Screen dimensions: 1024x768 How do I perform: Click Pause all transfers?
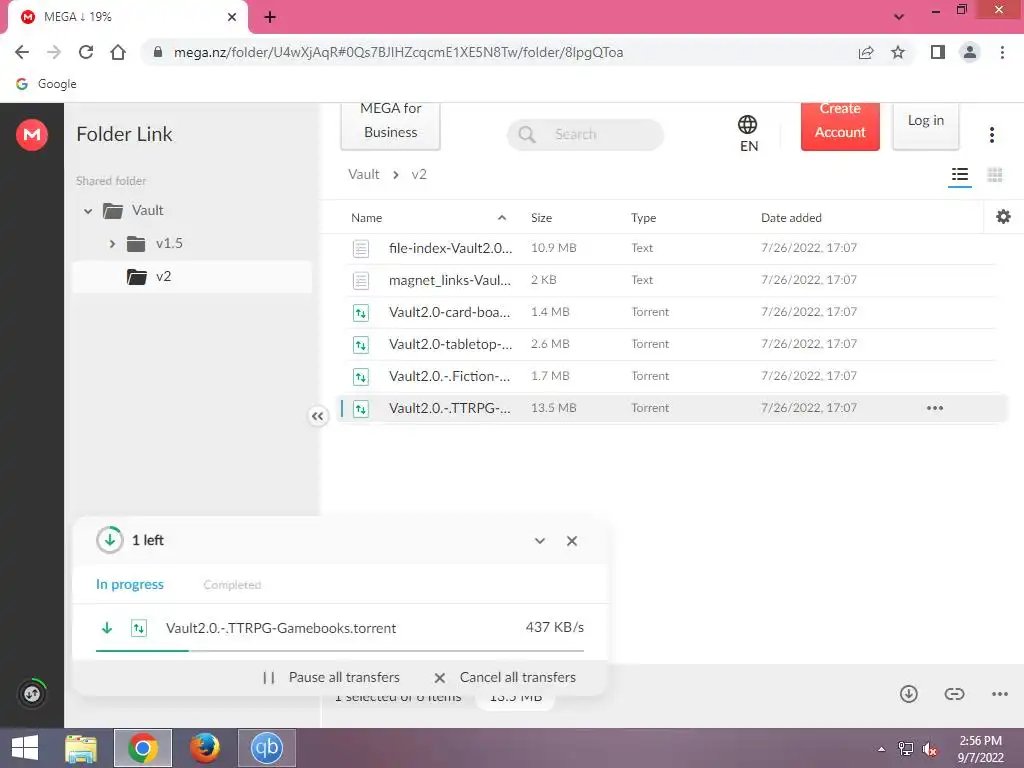pyautogui.click(x=331, y=677)
